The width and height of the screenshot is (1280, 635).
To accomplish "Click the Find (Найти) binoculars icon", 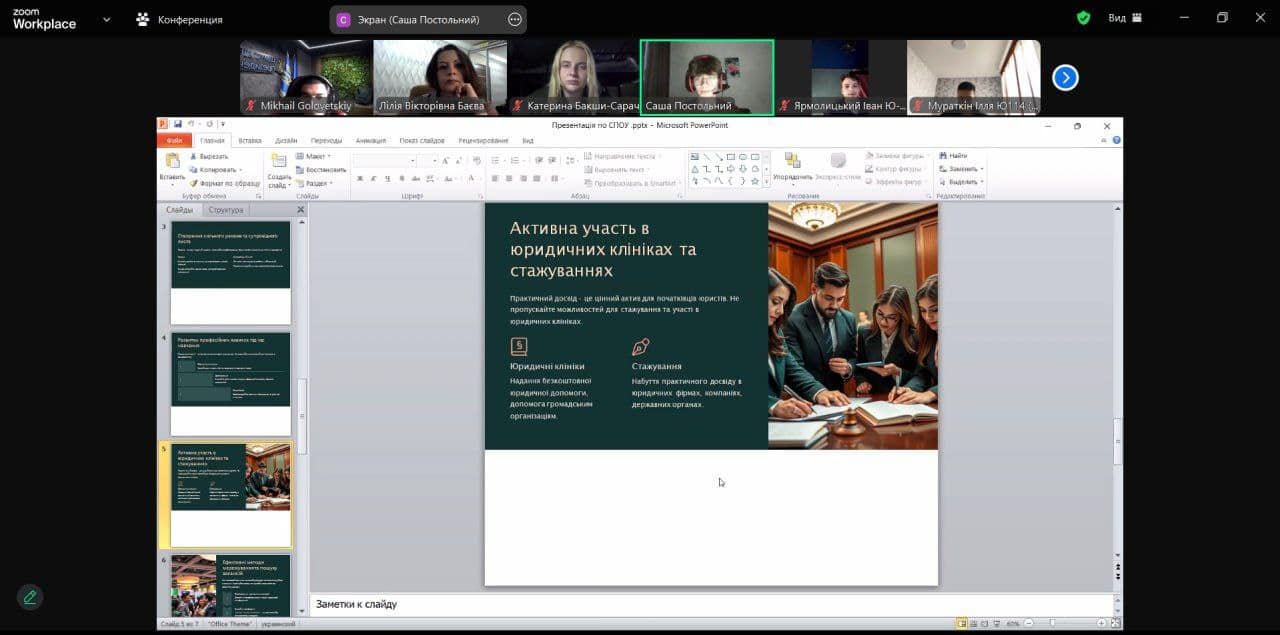I will (943, 156).
